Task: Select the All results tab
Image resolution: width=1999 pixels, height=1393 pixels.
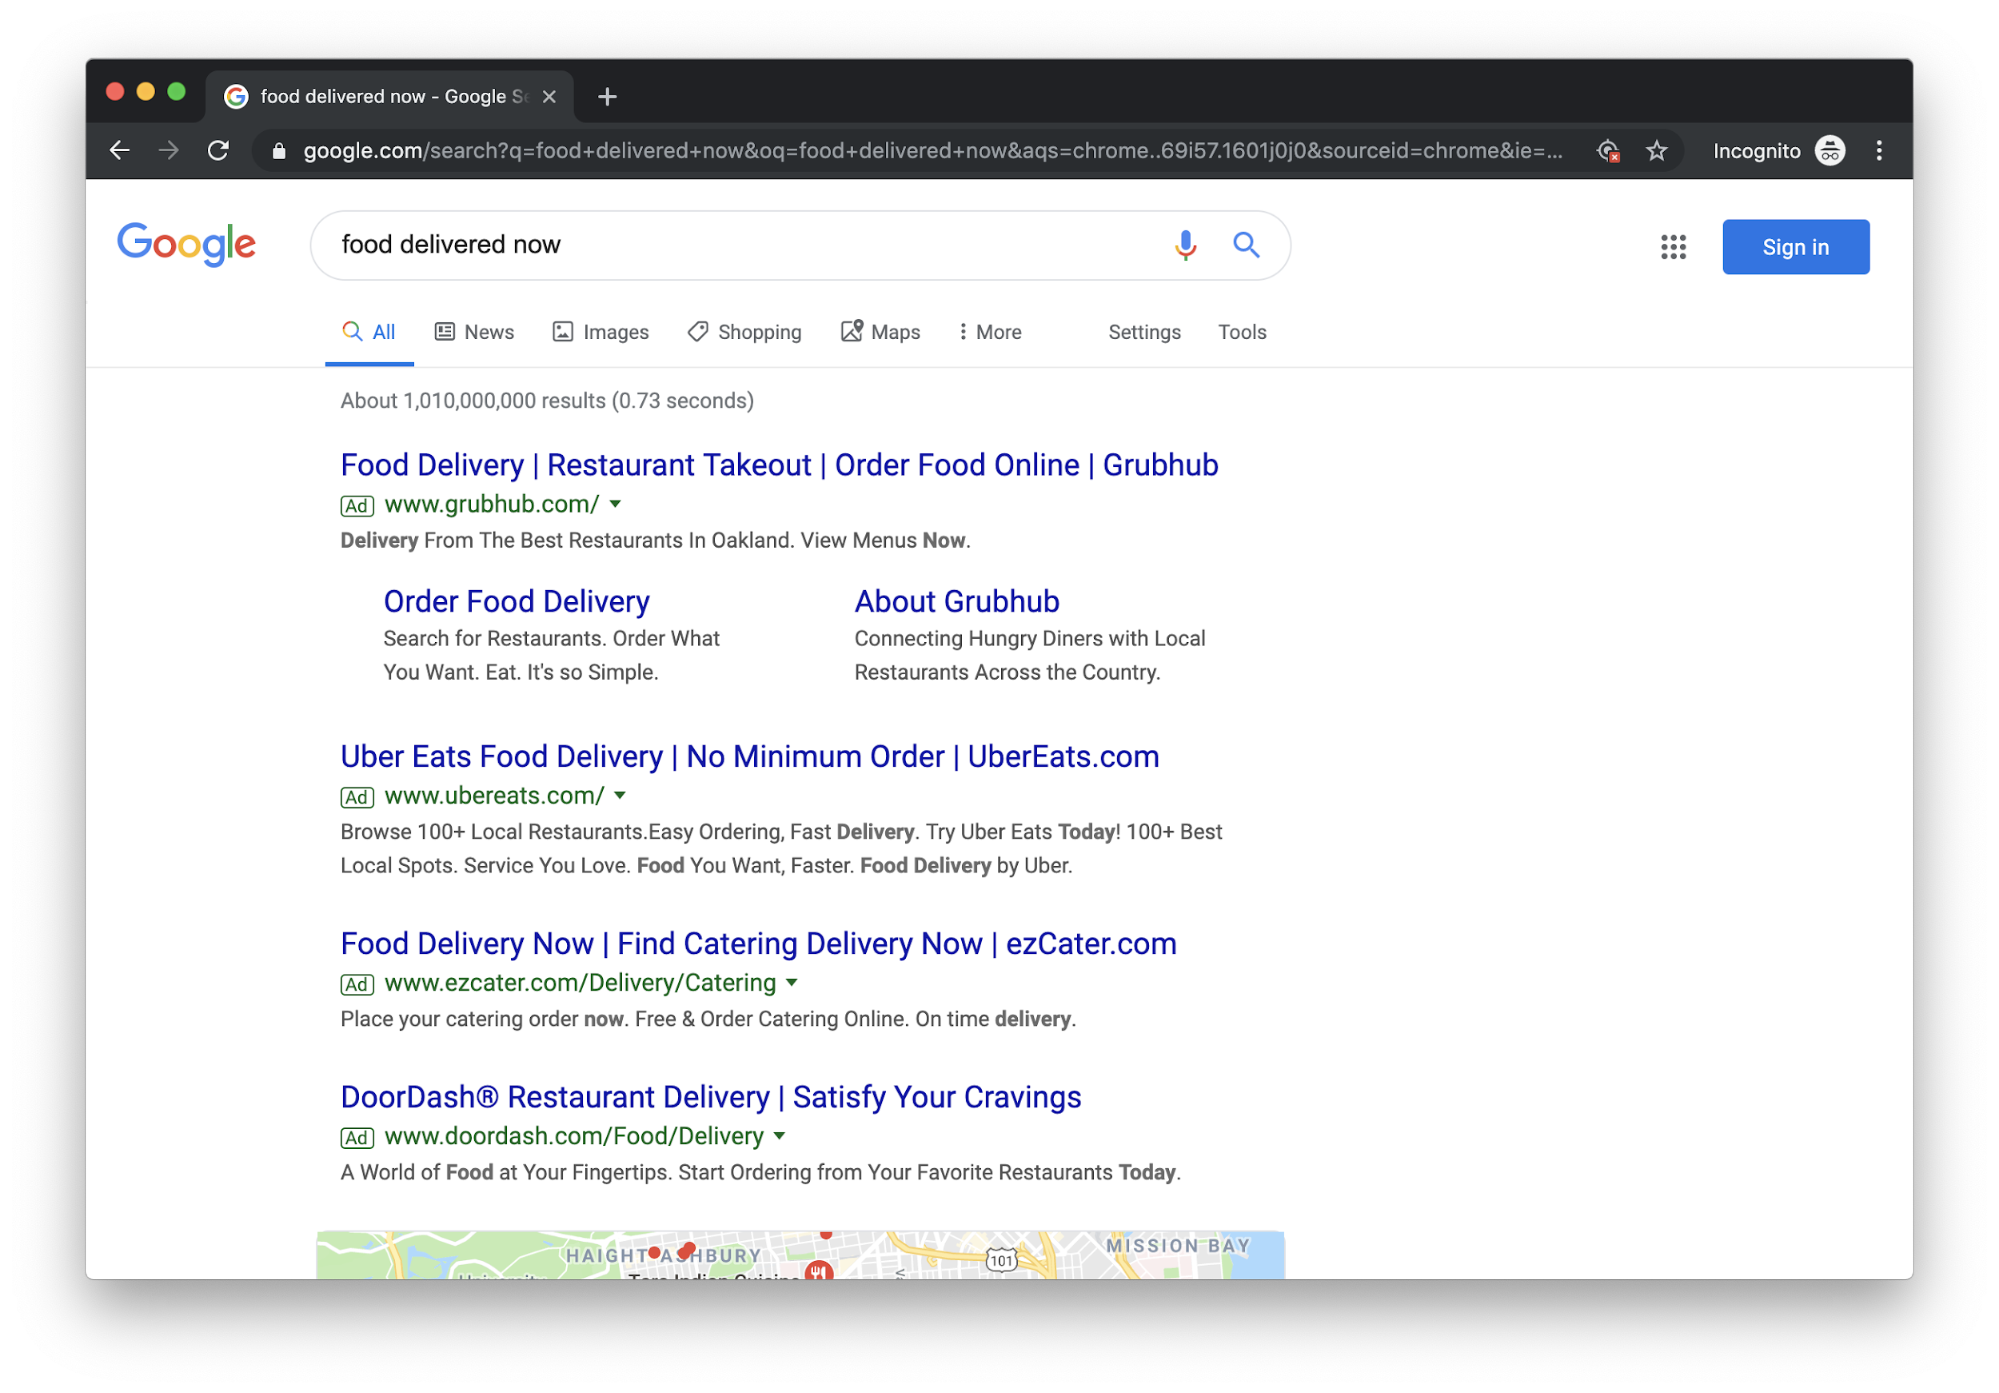Action: point(369,332)
